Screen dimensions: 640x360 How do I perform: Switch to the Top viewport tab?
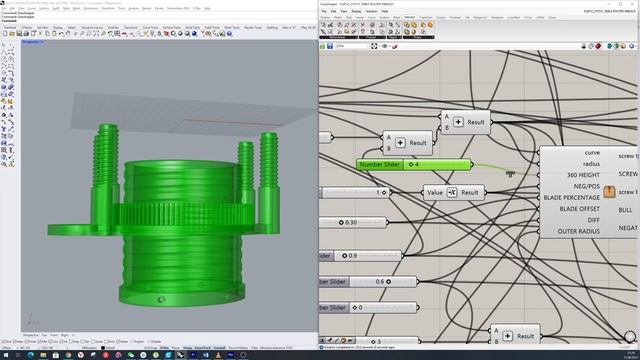click(x=44, y=335)
